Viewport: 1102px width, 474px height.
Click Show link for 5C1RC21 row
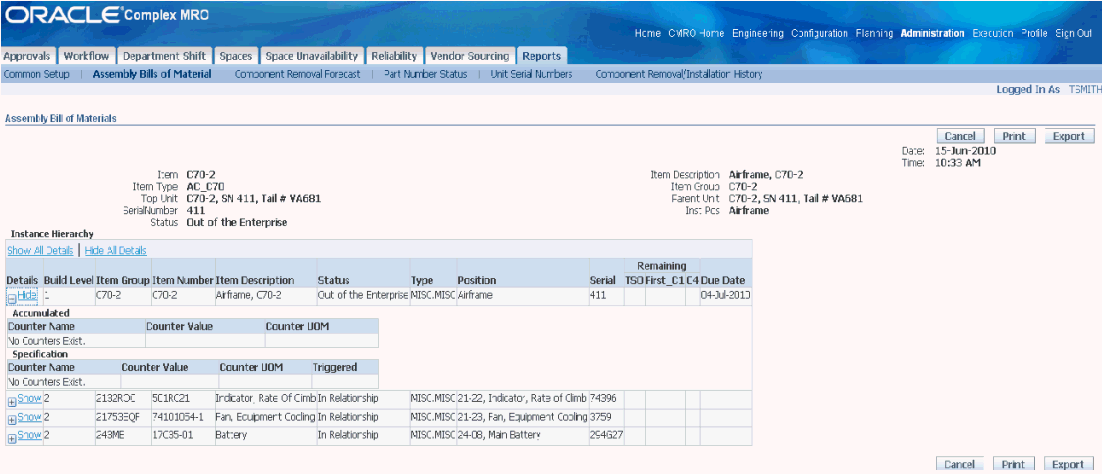point(30,399)
